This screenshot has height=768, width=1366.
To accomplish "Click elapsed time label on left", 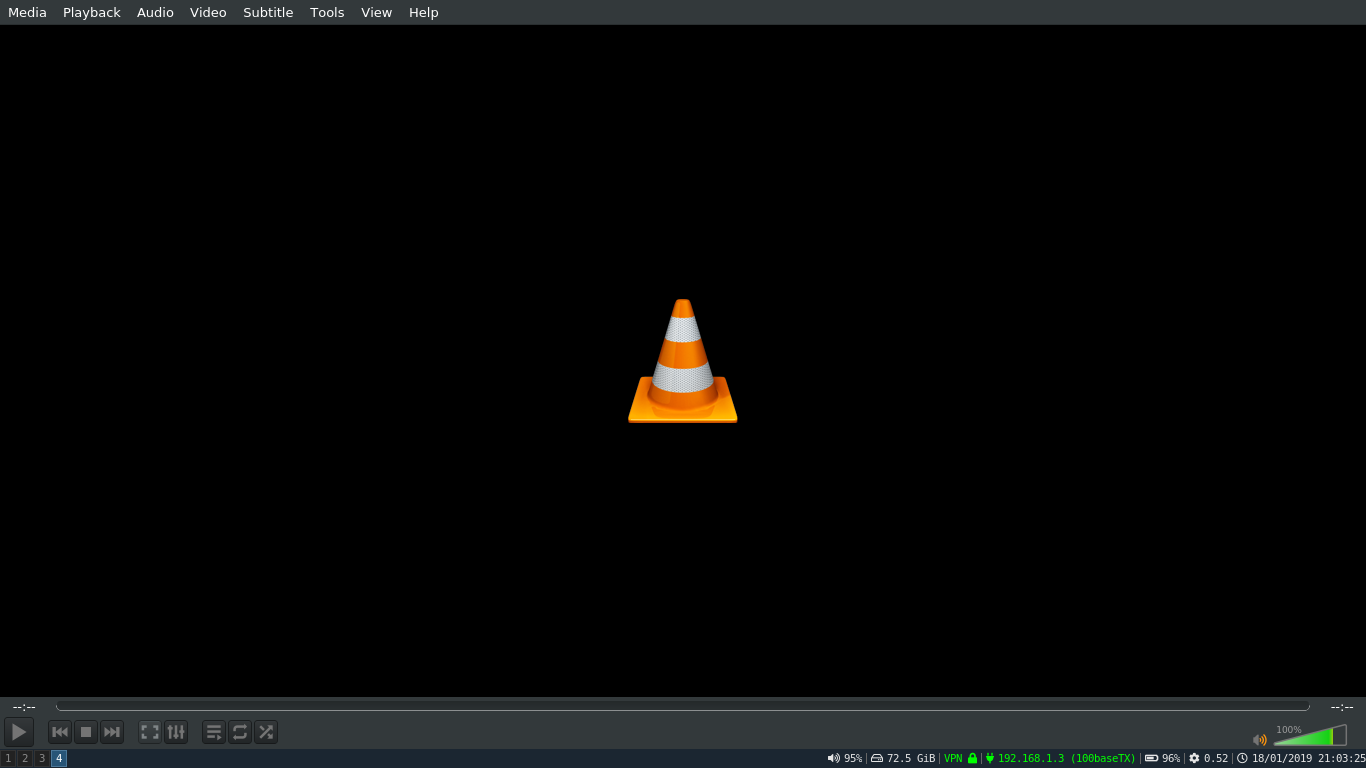I will click(x=24, y=707).
